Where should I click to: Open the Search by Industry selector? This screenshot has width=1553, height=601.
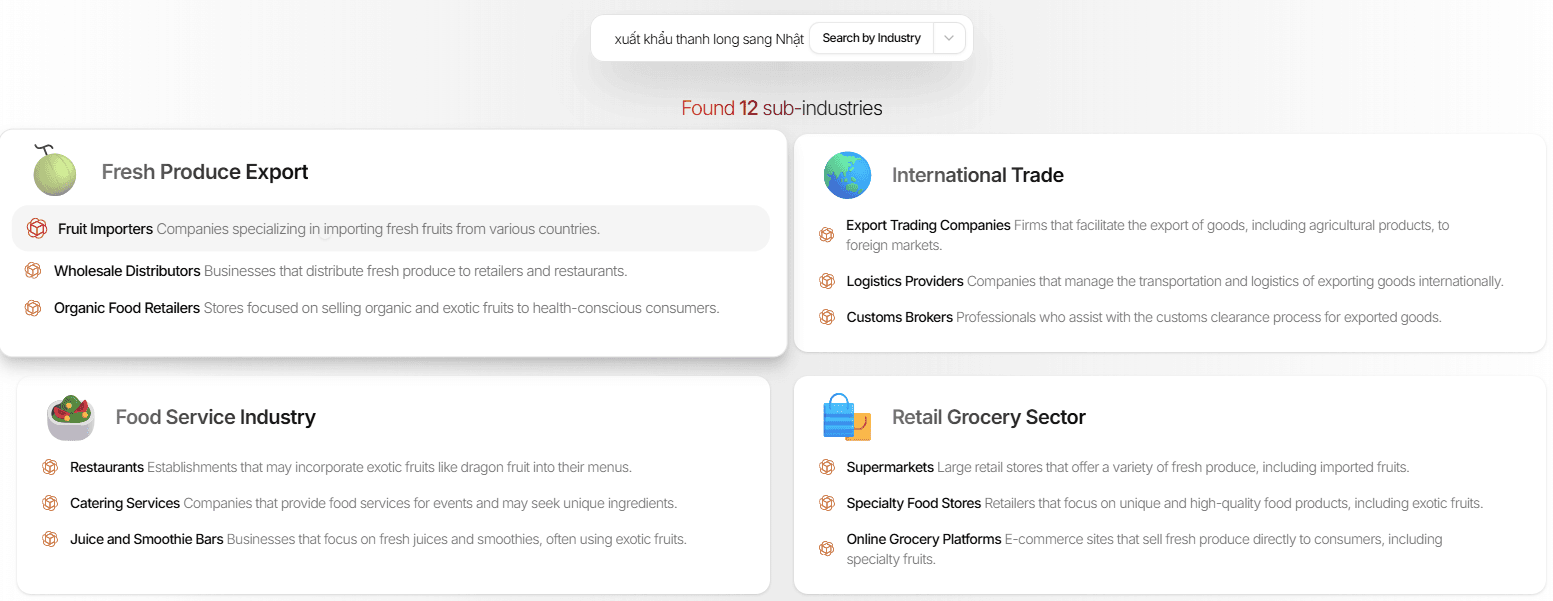(x=871, y=38)
